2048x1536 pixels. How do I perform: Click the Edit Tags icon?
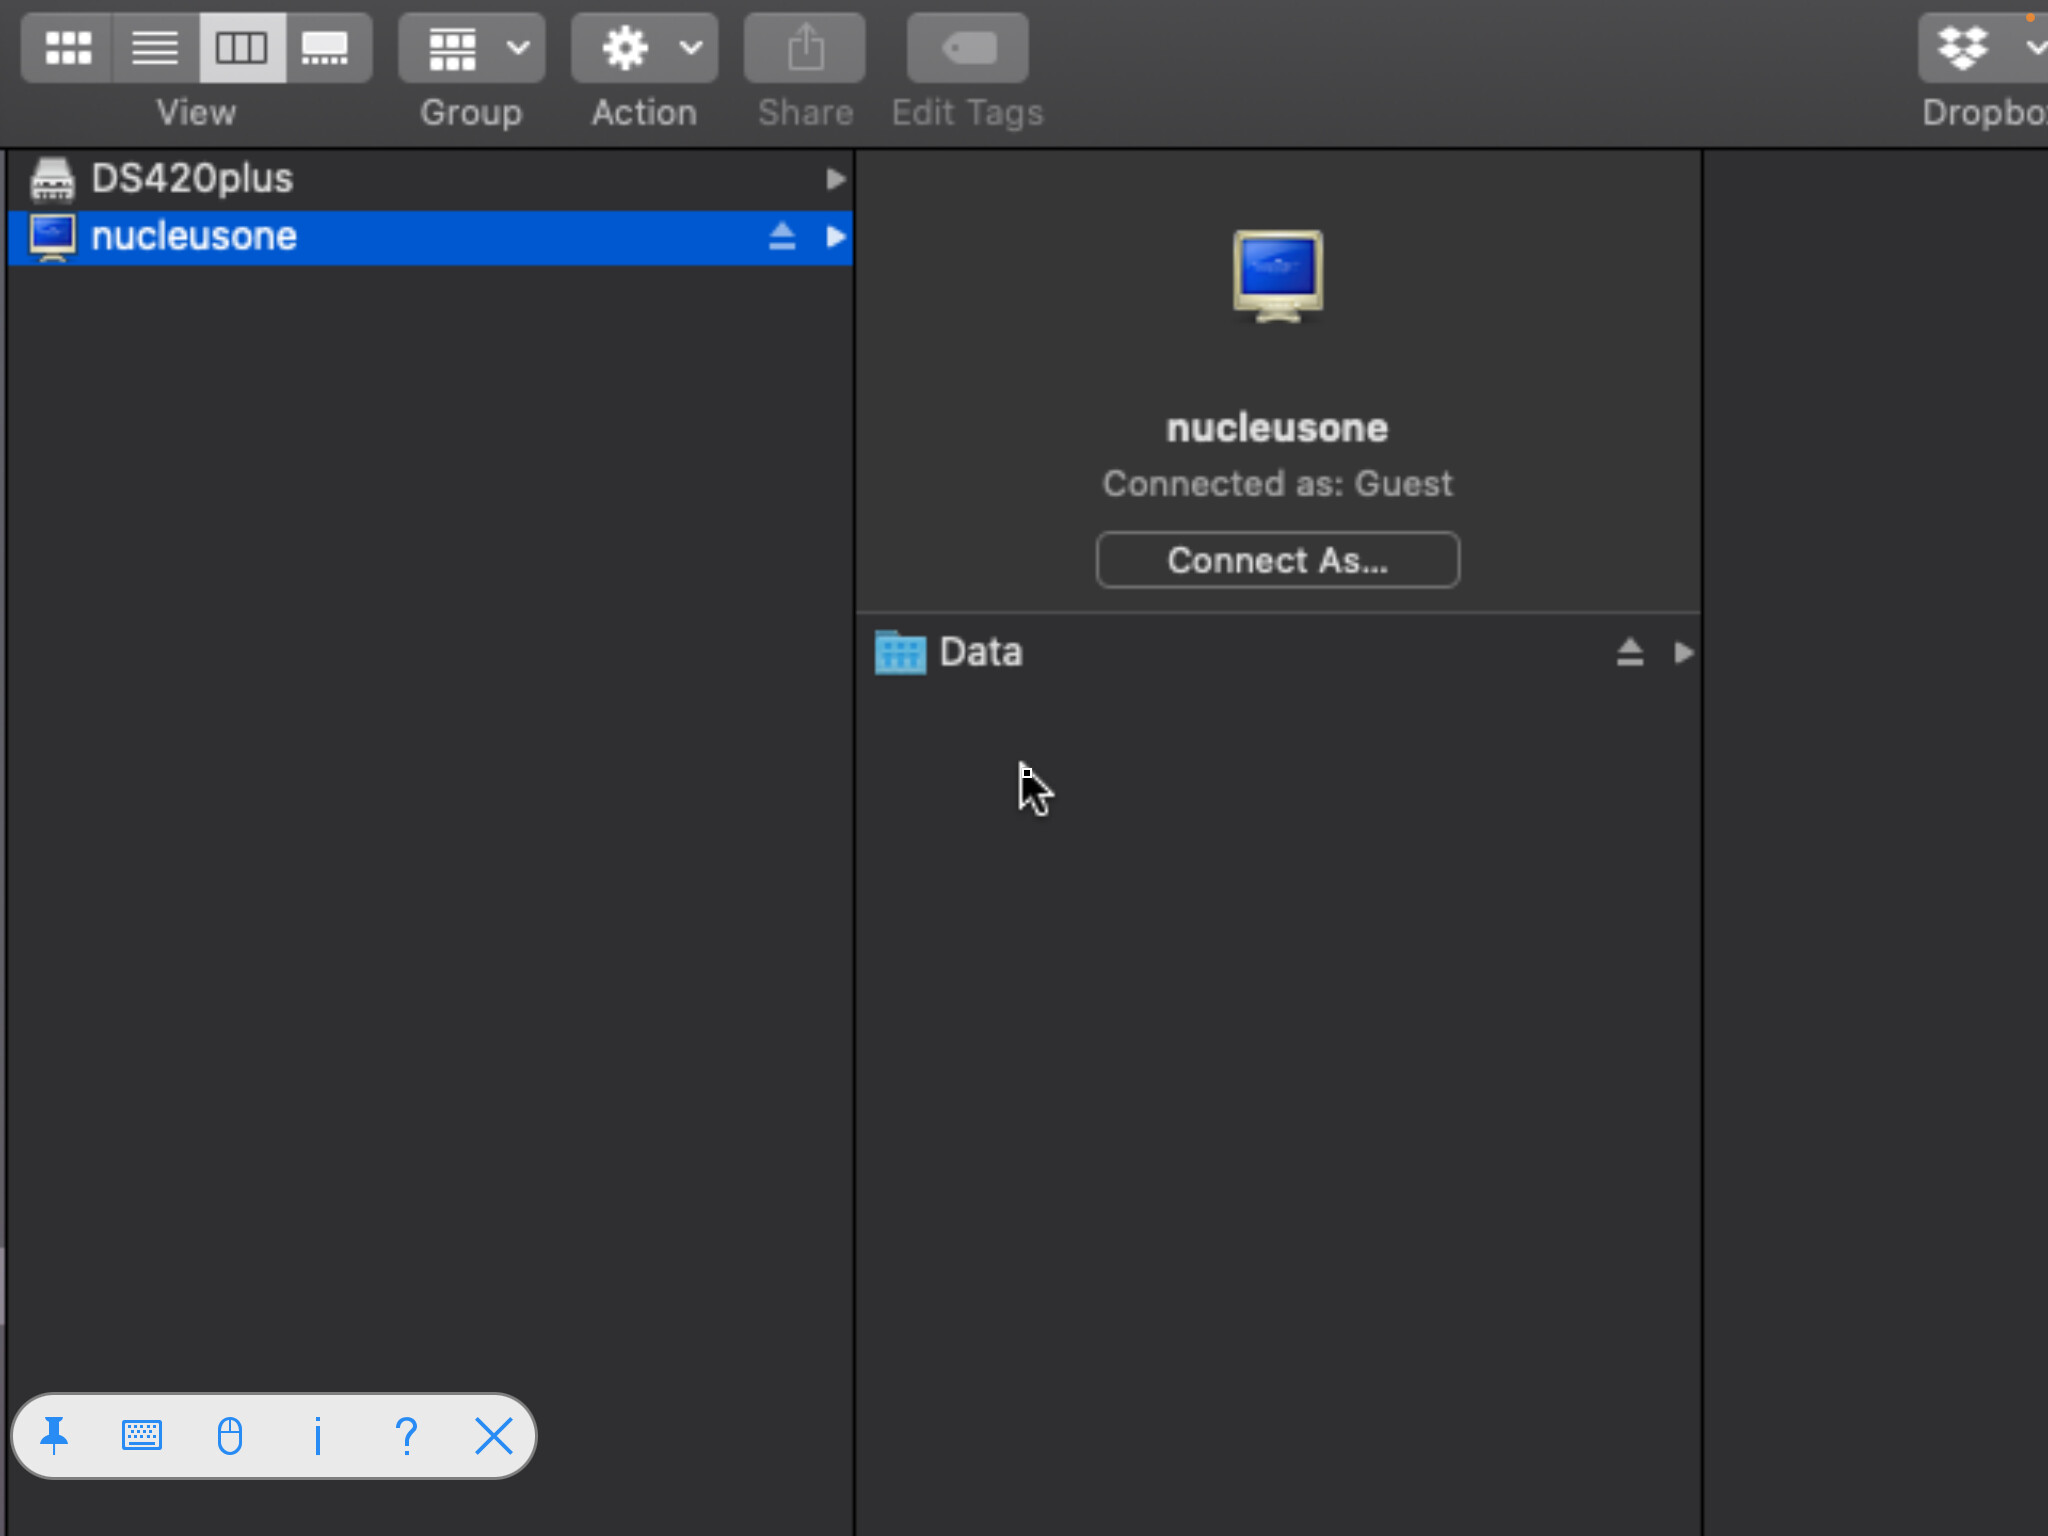pyautogui.click(x=967, y=48)
